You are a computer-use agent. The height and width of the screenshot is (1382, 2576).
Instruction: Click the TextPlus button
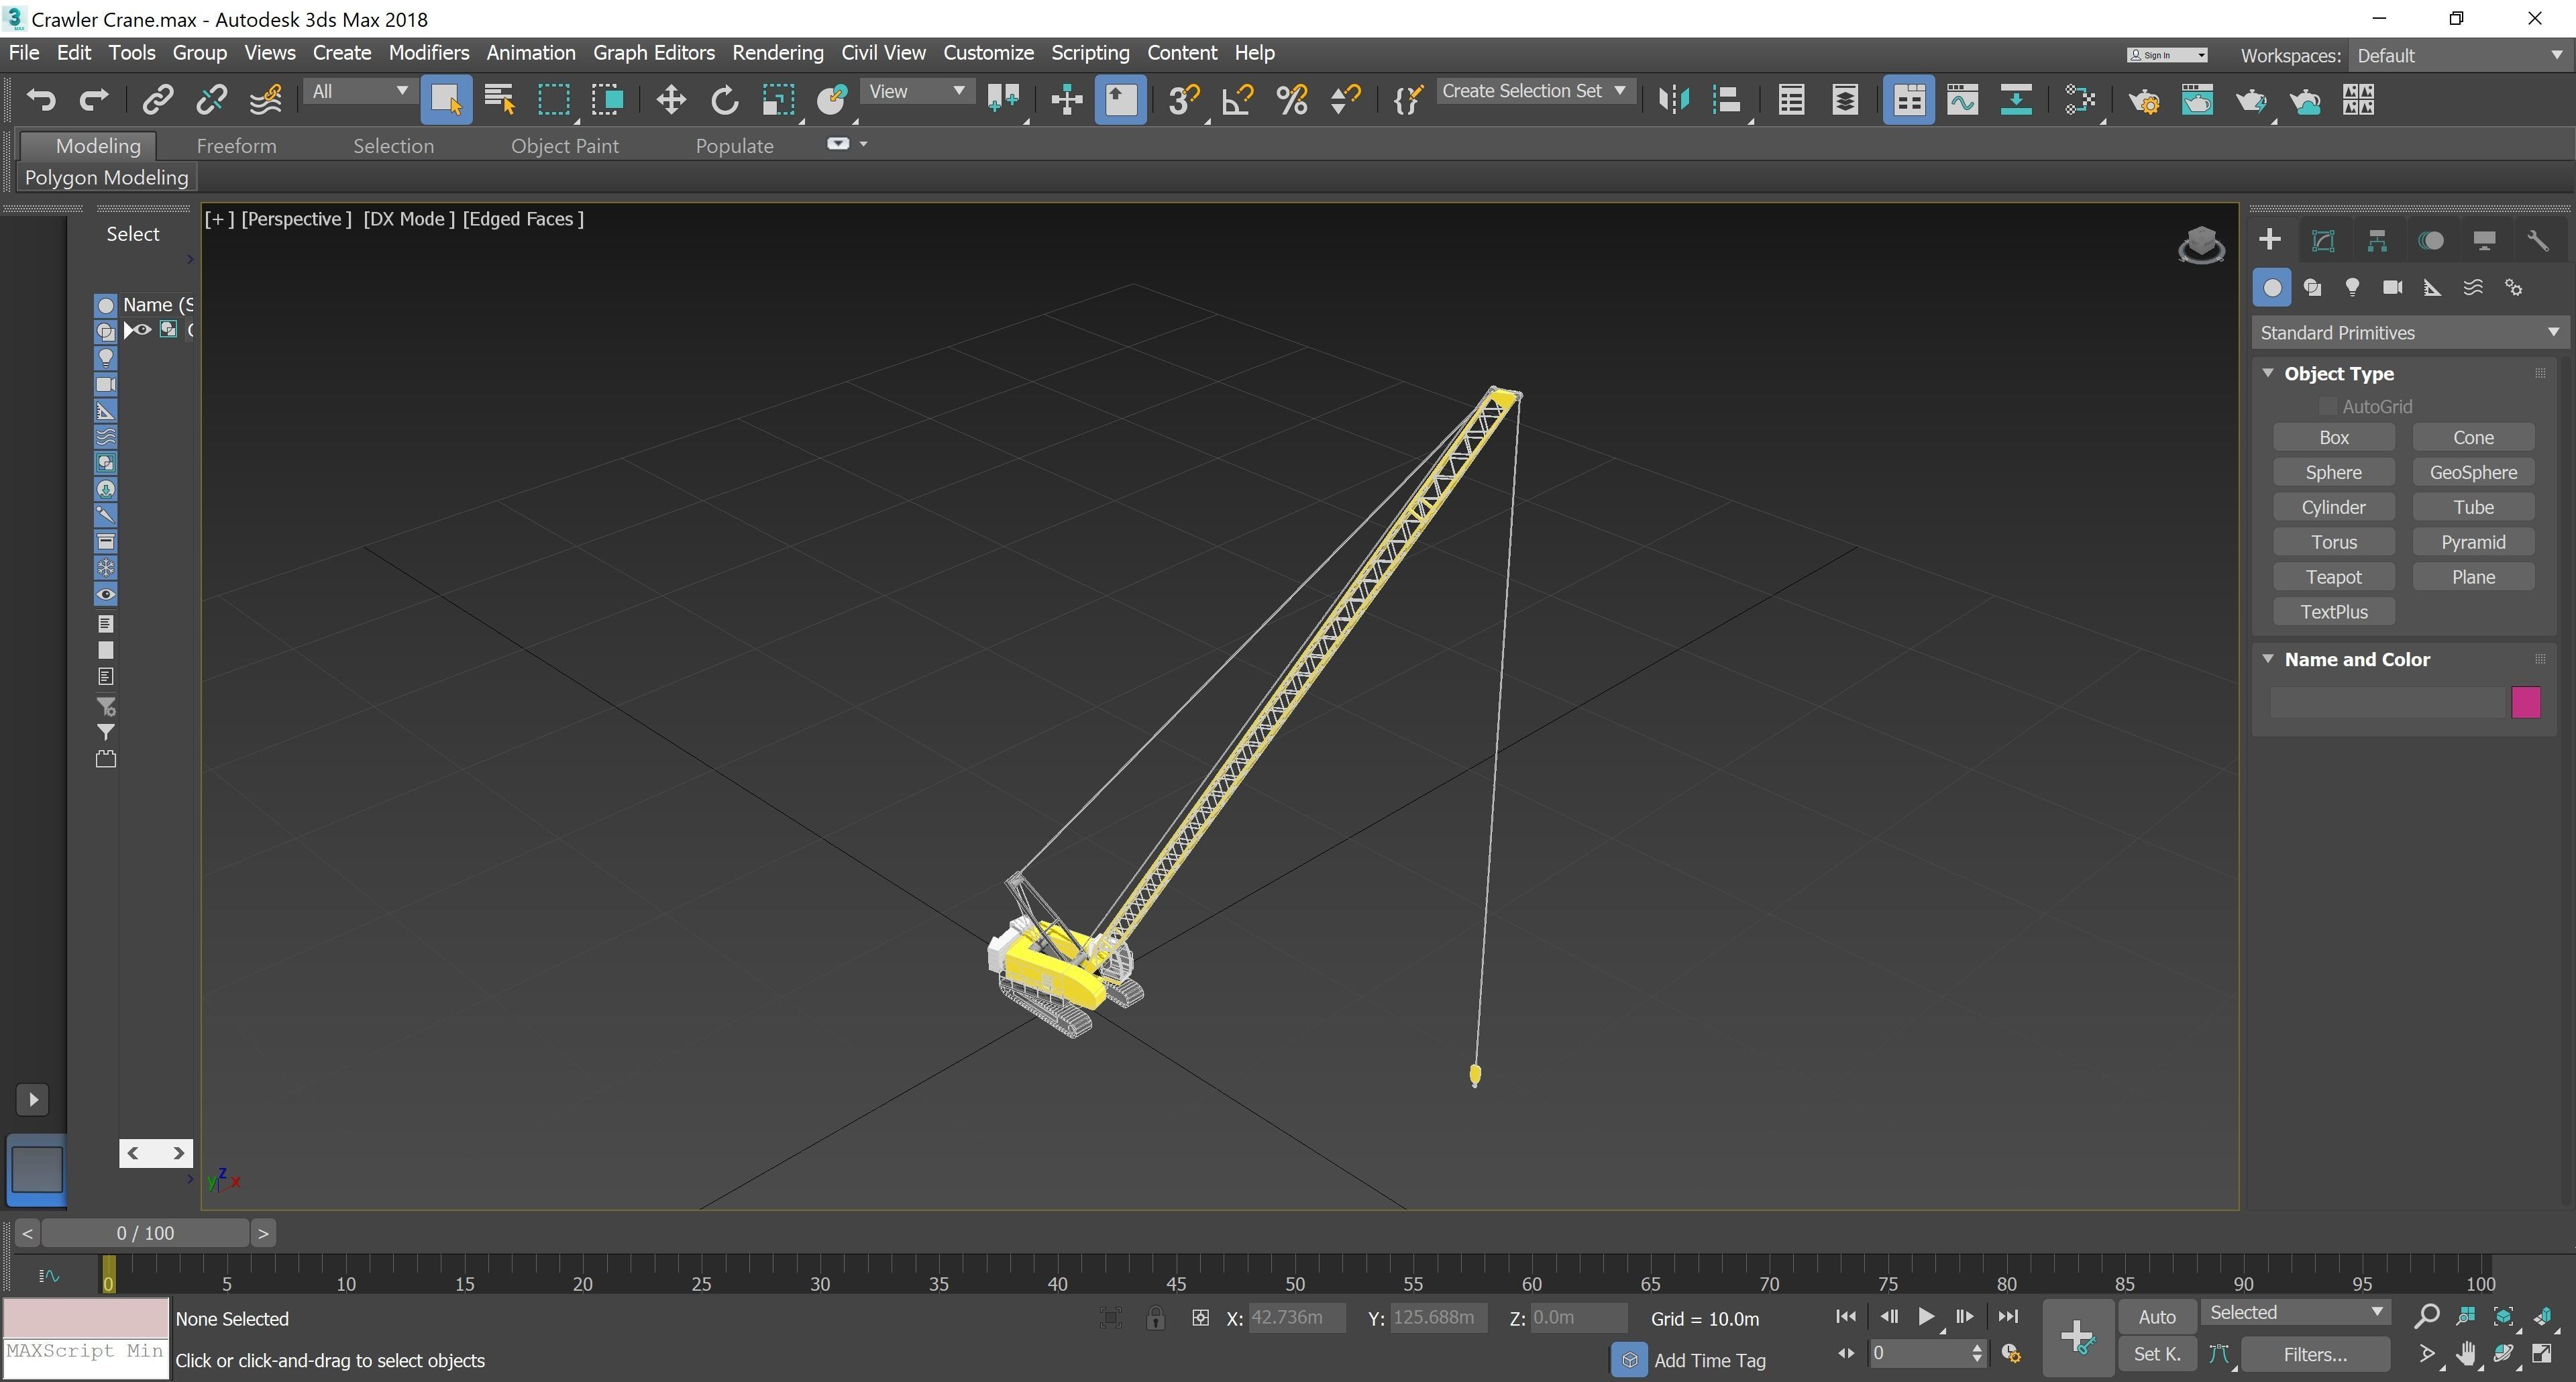click(2333, 612)
